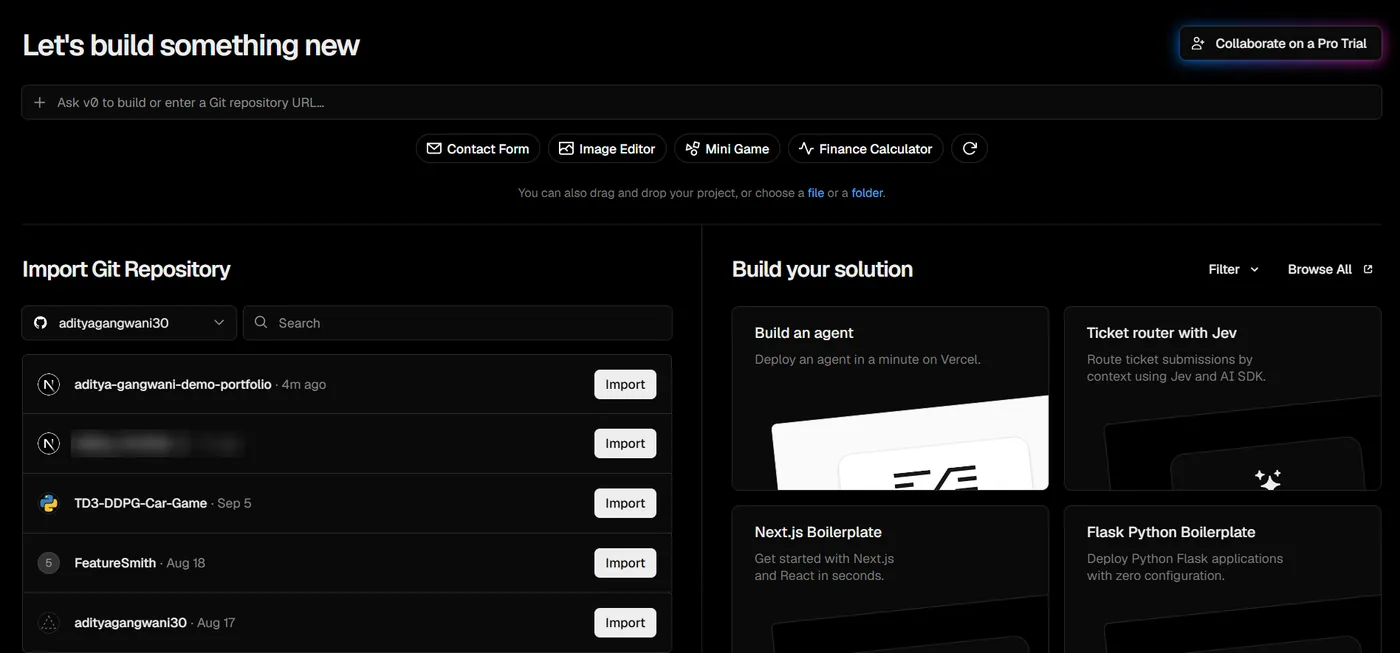Click the Python icon beside TD3-DDPG-Car-Game
This screenshot has width=1400, height=653.
48,503
